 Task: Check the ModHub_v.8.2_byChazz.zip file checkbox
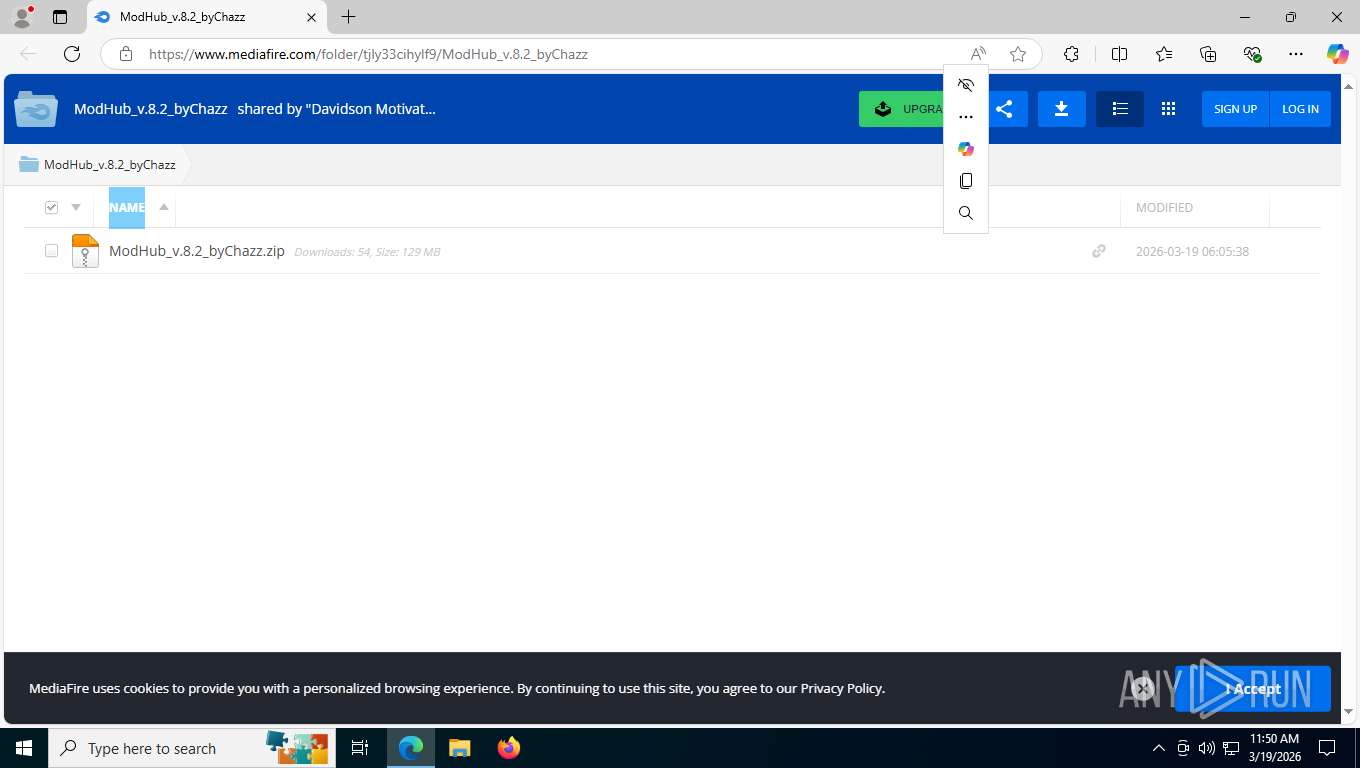point(51,251)
